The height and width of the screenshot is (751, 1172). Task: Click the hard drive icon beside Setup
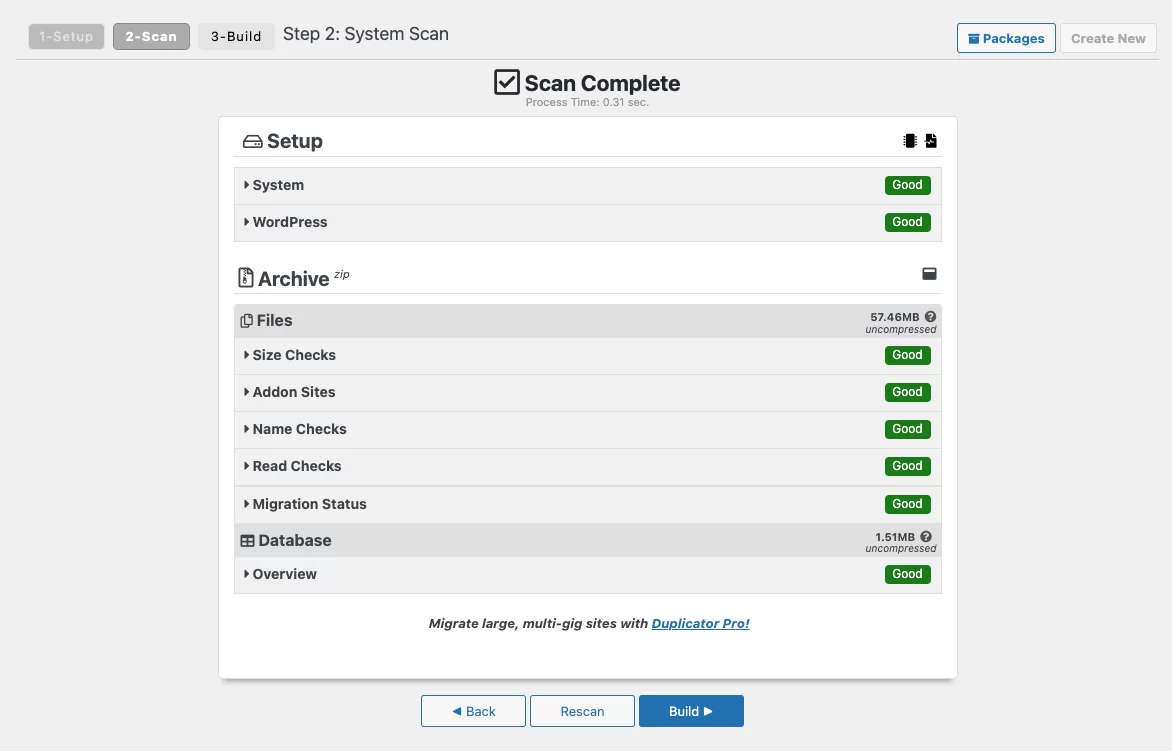point(253,141)
